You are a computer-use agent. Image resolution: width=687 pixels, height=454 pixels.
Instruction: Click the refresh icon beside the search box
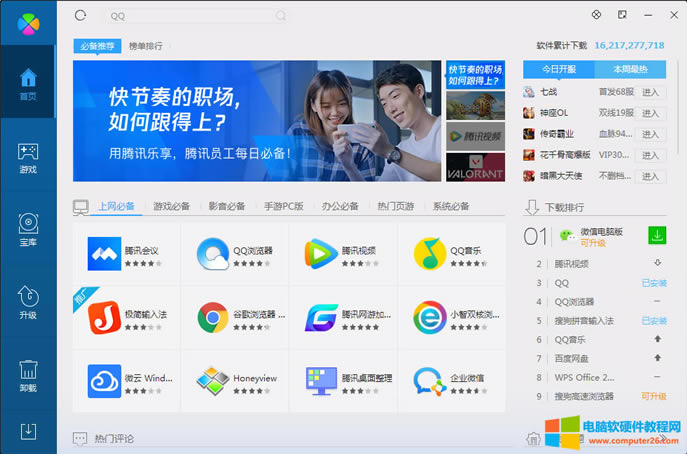pos(81,15)
